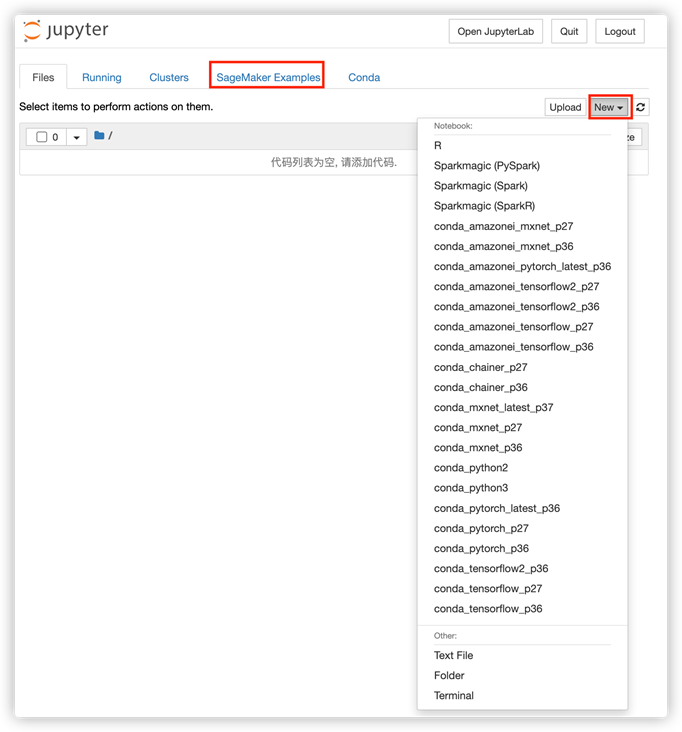682x732 pixels.
Task: Open the selection type dropdown arrow
Action: pyautogui.click(x=77, y=137)
